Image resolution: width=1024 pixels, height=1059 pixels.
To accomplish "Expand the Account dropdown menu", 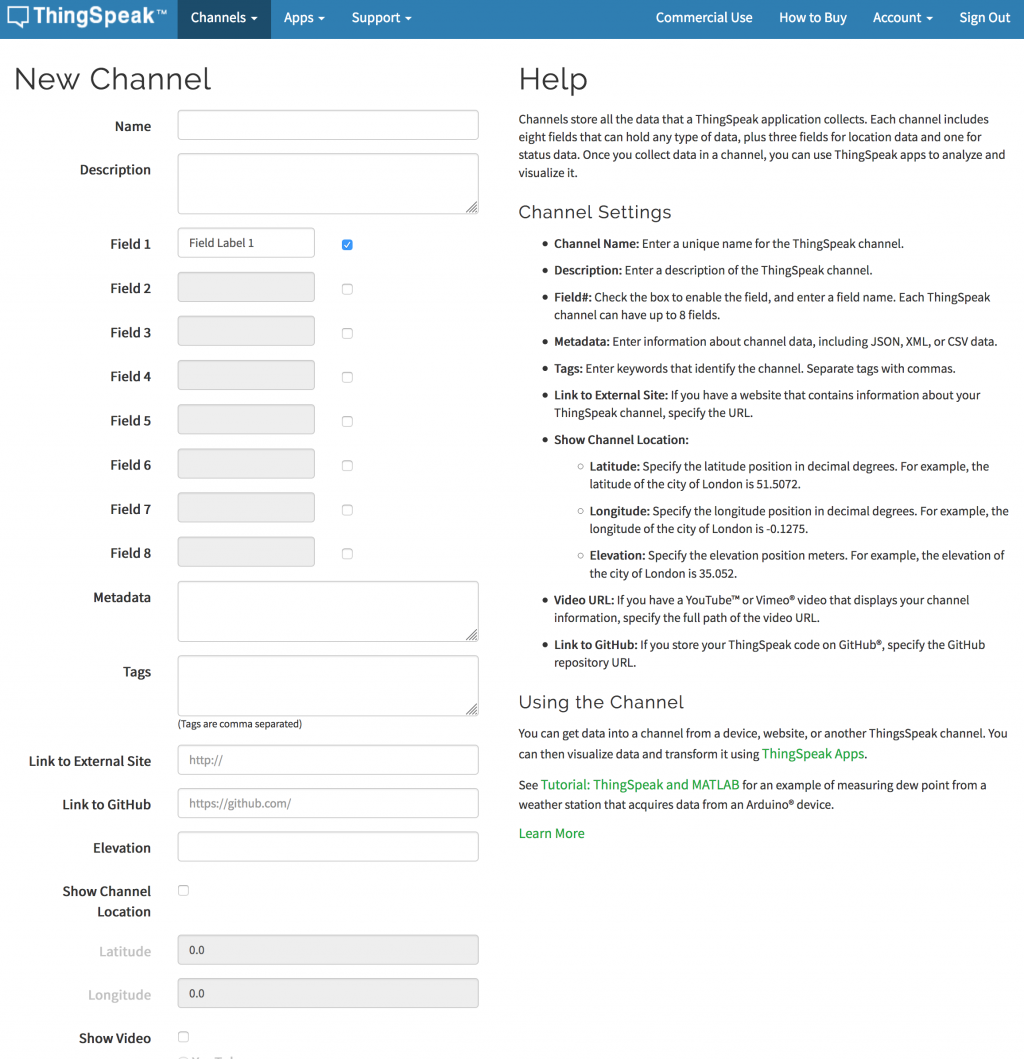I will coord(902,18).
